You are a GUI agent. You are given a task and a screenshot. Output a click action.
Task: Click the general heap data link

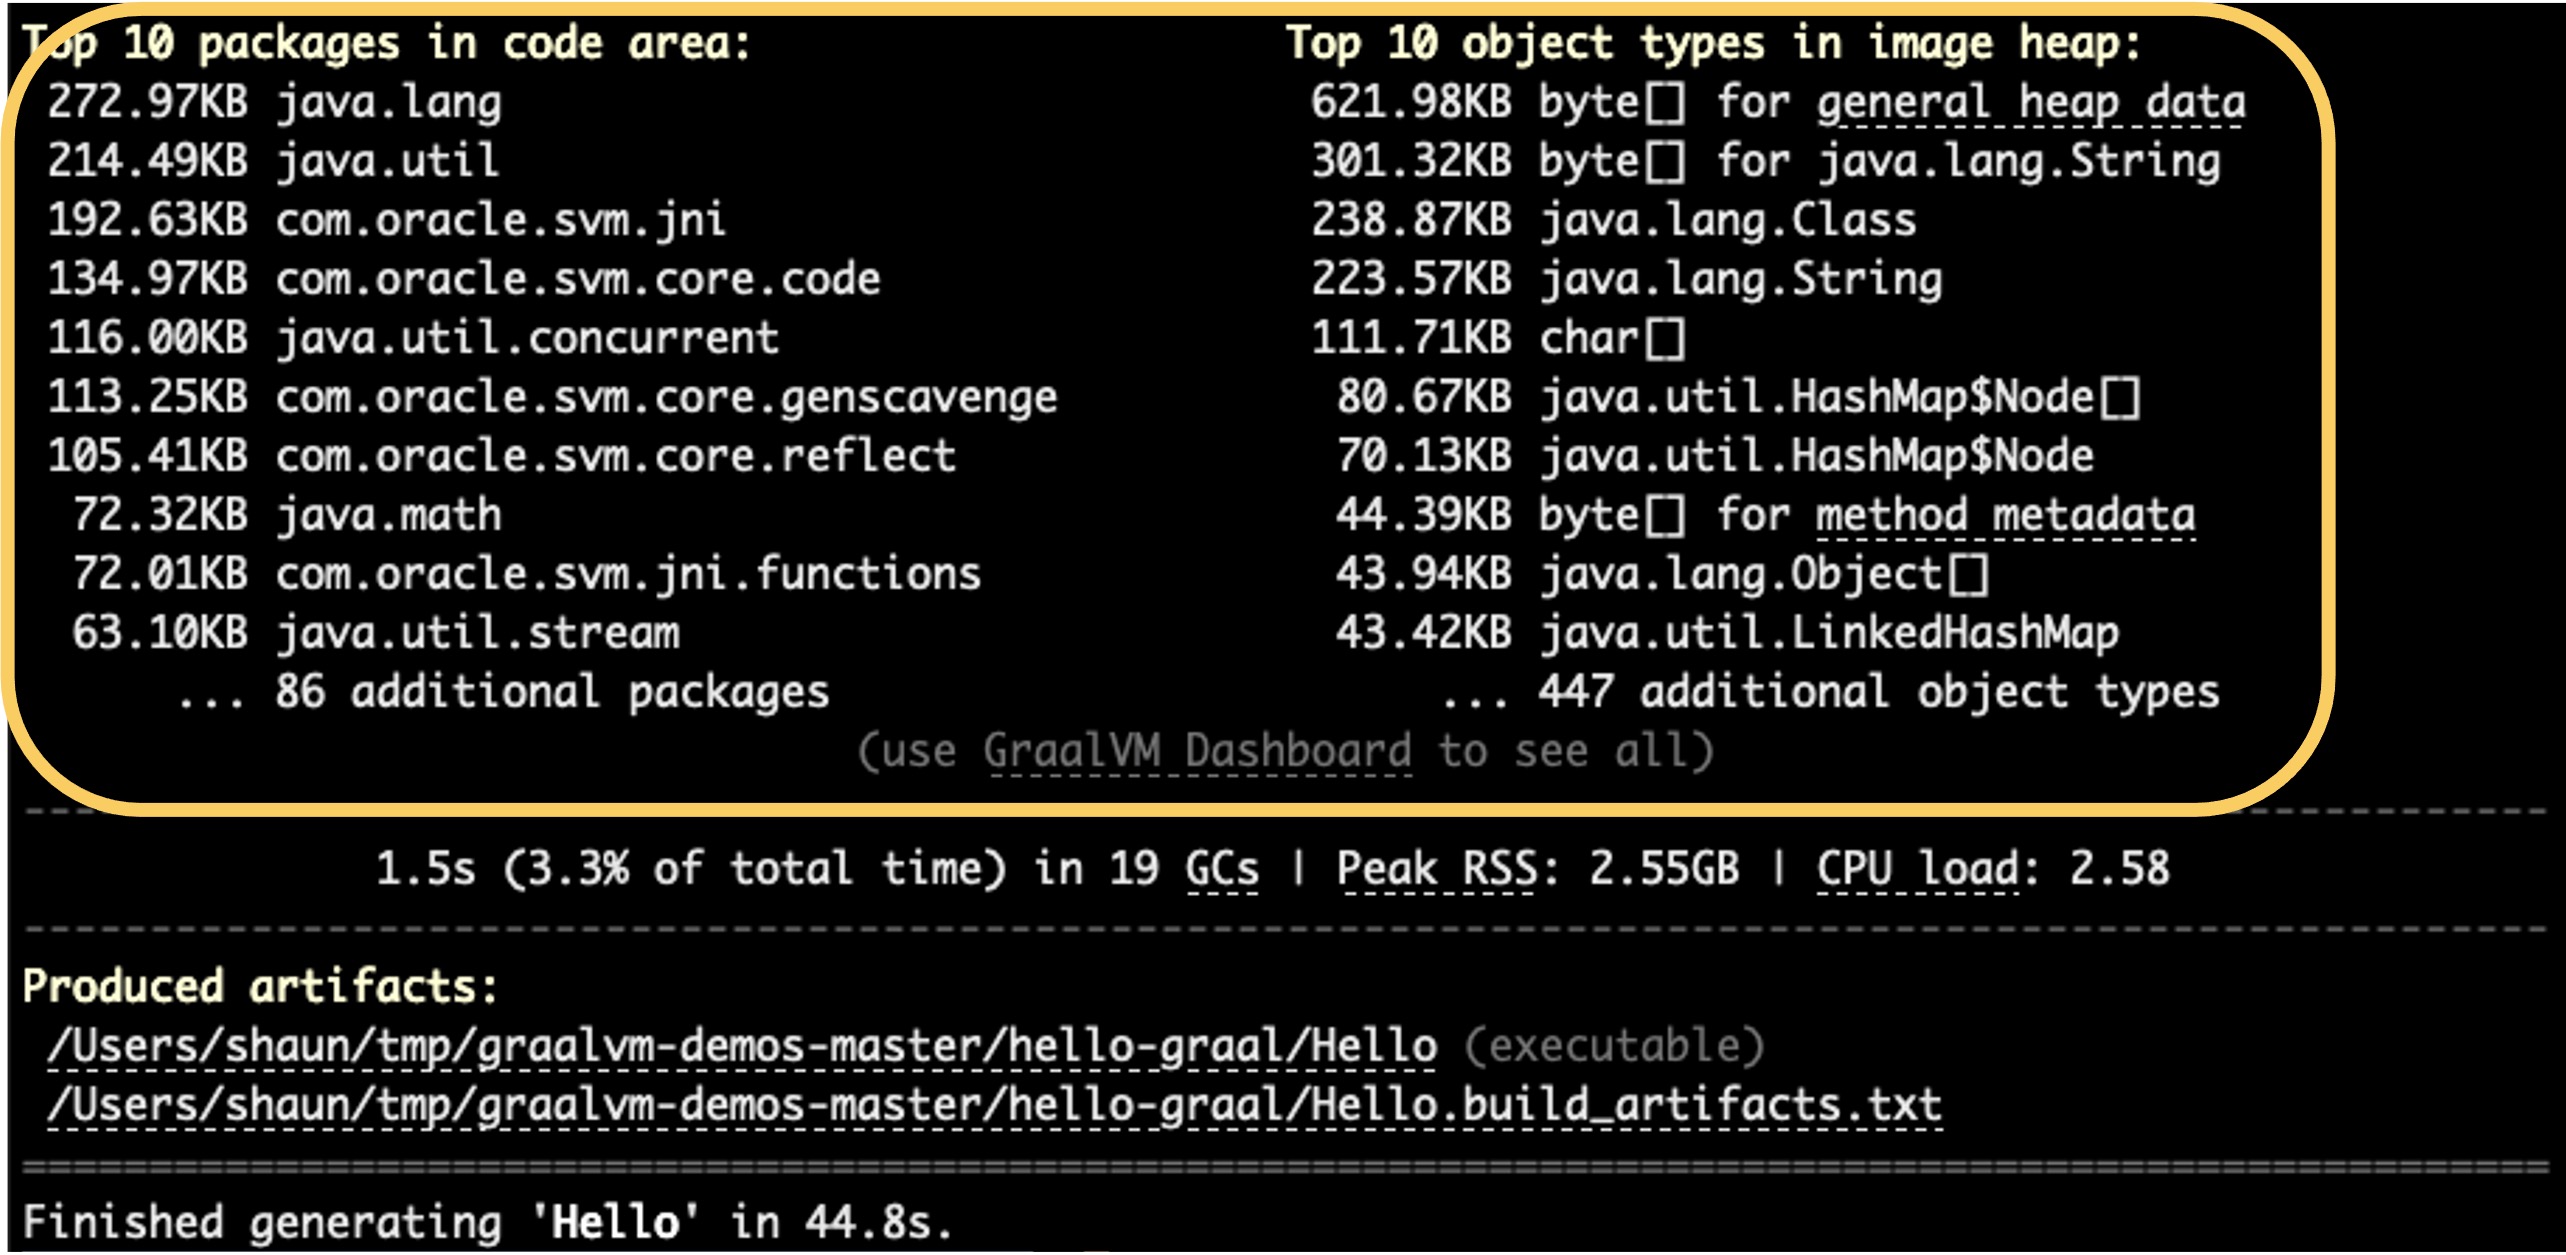tap(2031, 100)
